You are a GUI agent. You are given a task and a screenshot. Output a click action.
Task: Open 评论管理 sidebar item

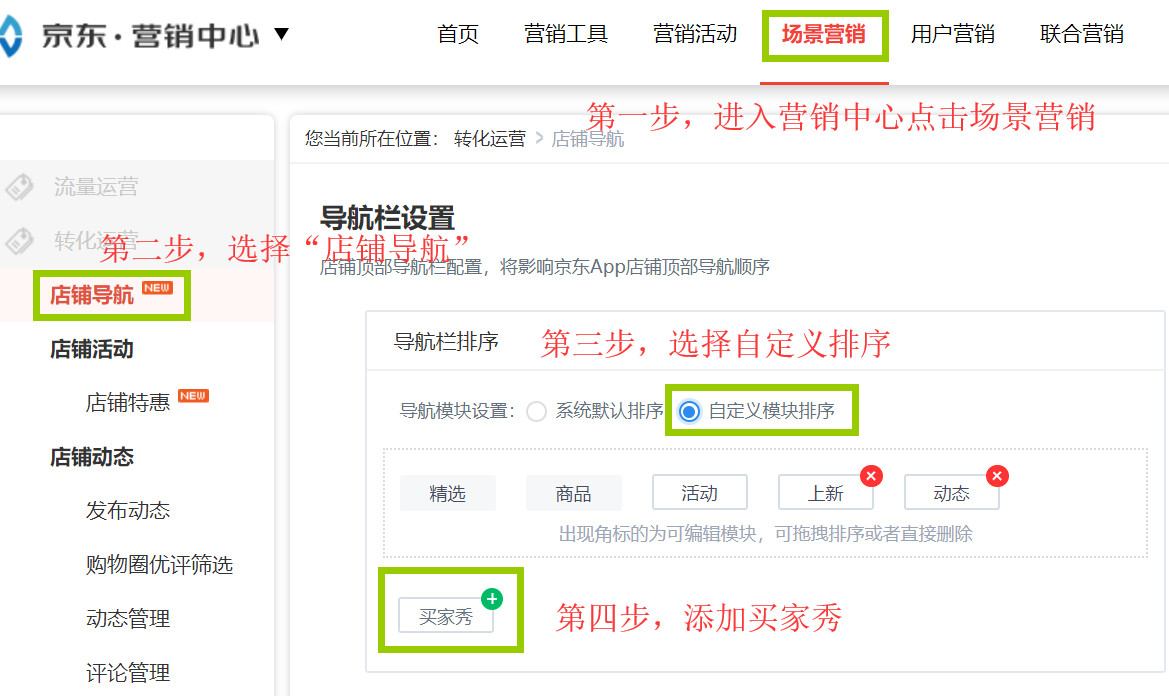[x=127, y=673]
